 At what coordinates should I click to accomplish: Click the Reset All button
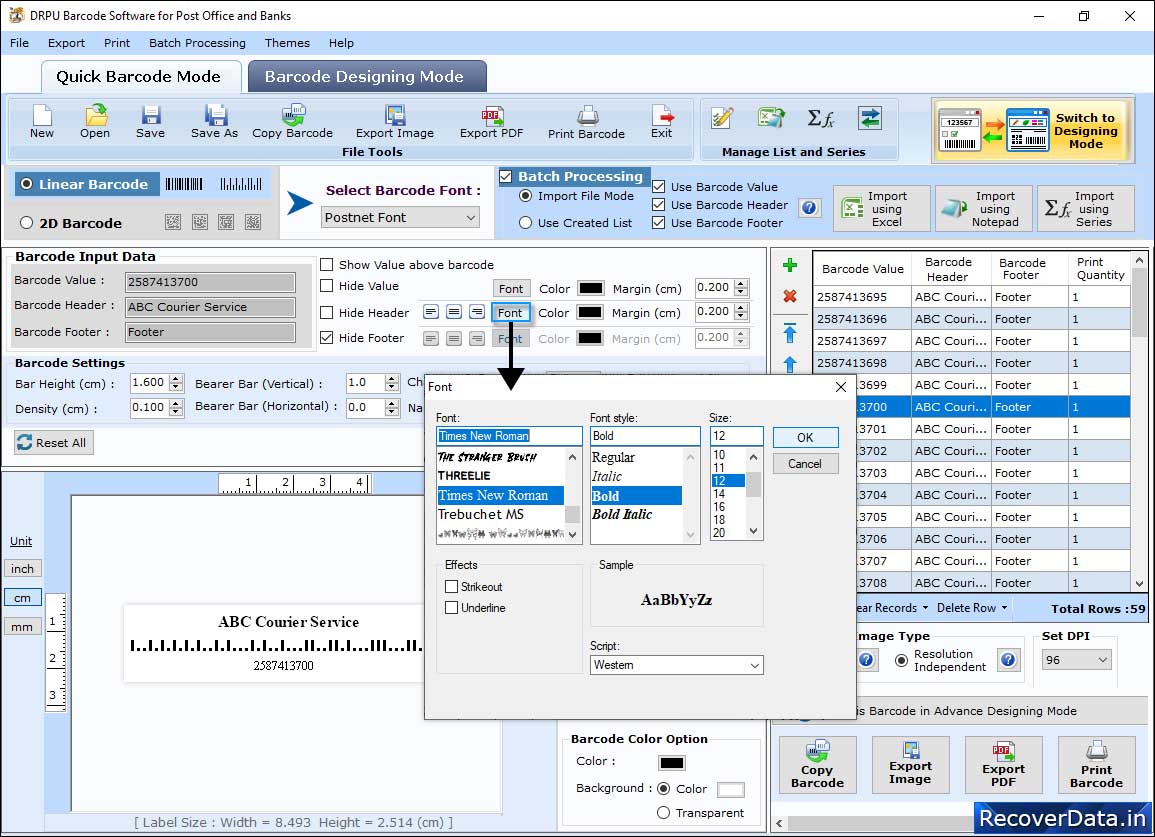click(54, 443)
